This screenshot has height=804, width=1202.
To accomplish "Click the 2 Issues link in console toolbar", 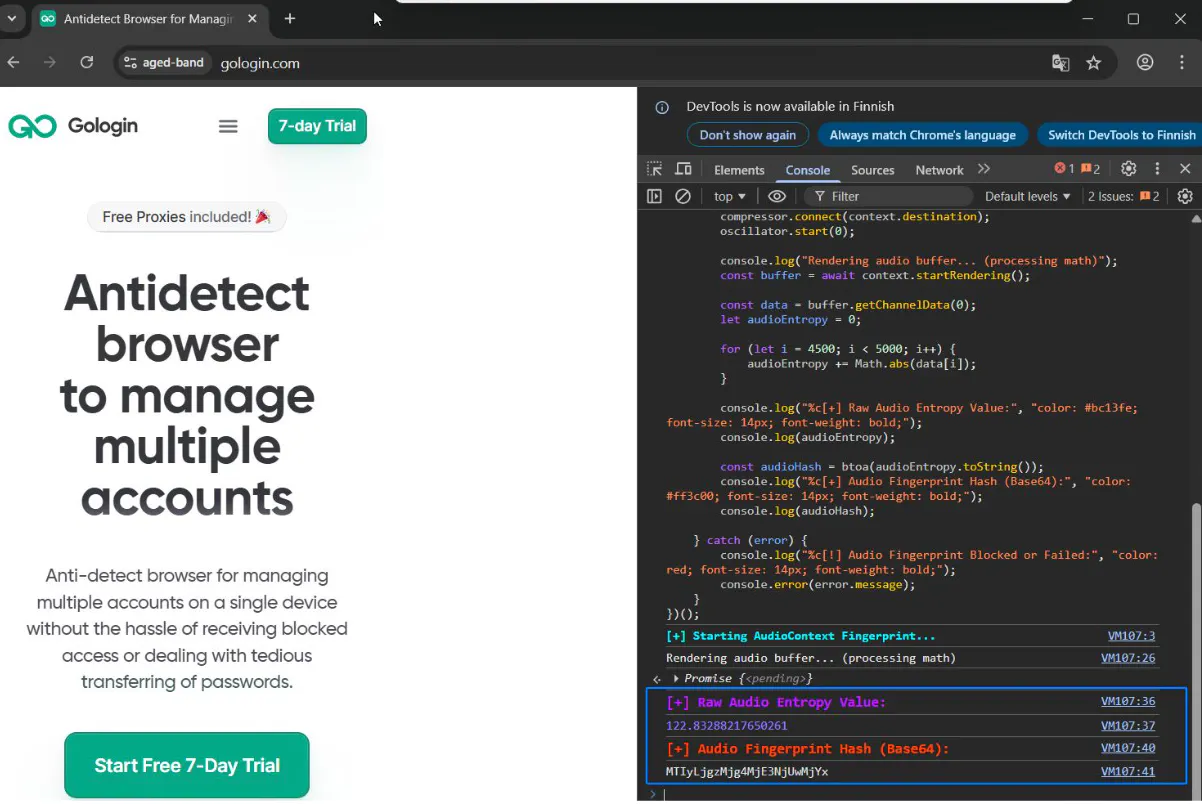I will coord(1124,196).
